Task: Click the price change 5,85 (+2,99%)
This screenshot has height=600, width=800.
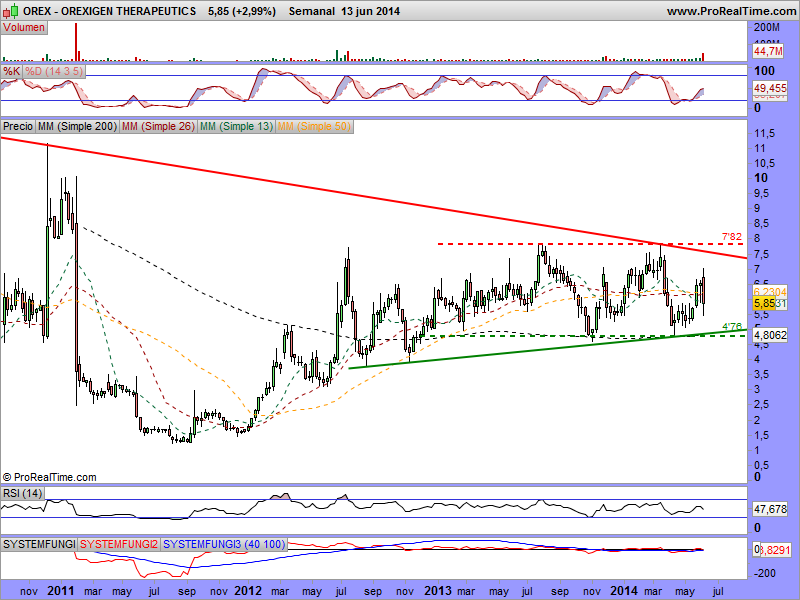Action: click(242, 11)
